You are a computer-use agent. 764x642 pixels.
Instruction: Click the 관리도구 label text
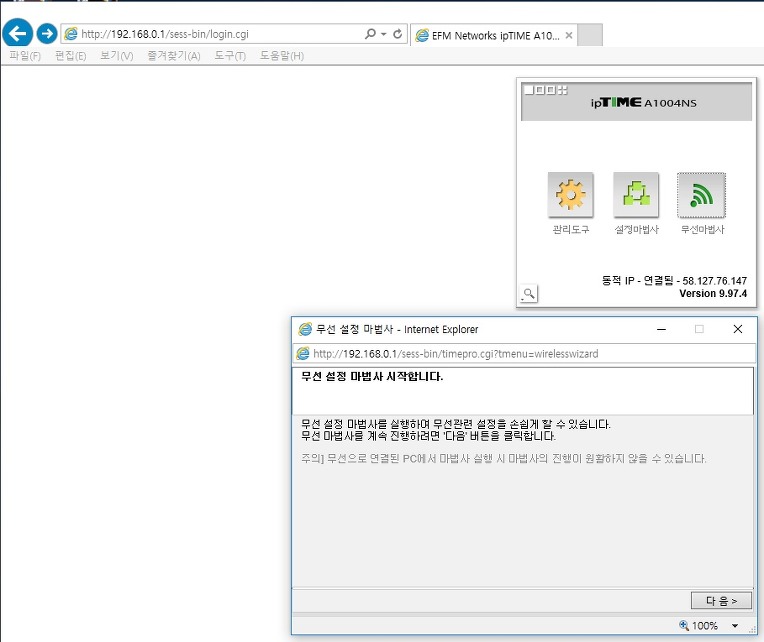[x=571, y=229]
